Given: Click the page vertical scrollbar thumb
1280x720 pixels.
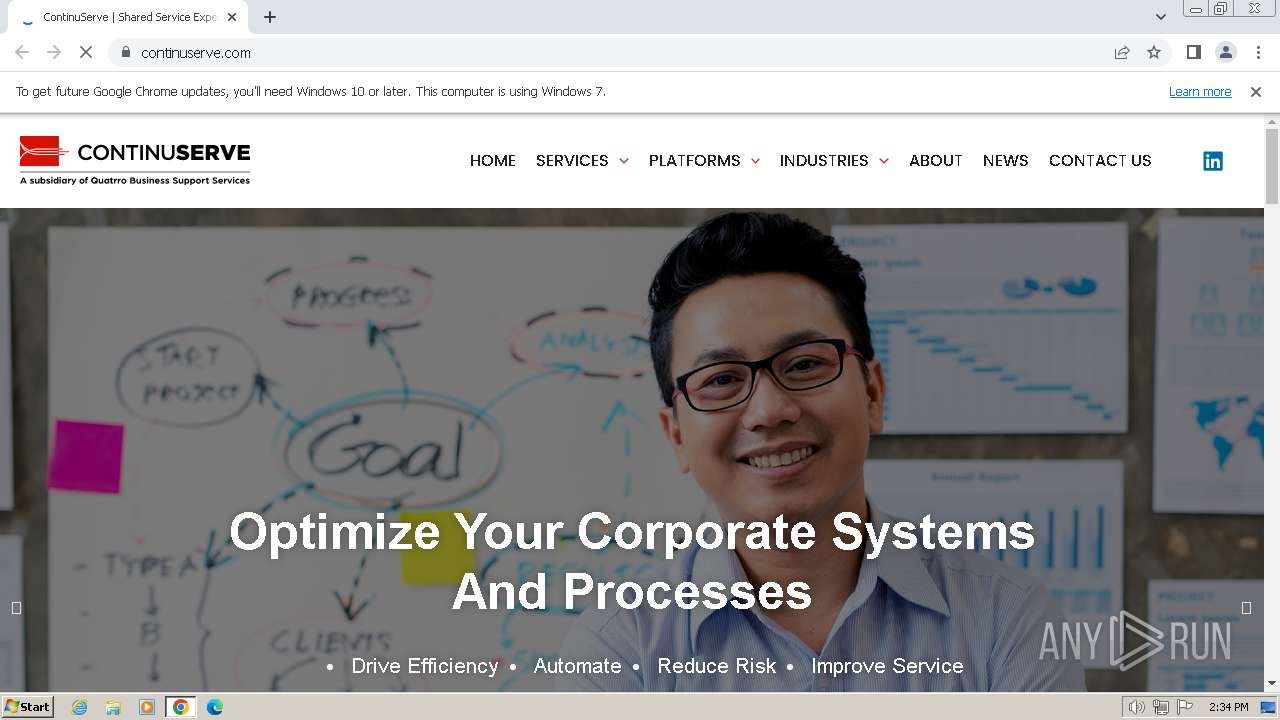Looking at the screenshot, I should pyautogui.click(x=1272, y=167).
